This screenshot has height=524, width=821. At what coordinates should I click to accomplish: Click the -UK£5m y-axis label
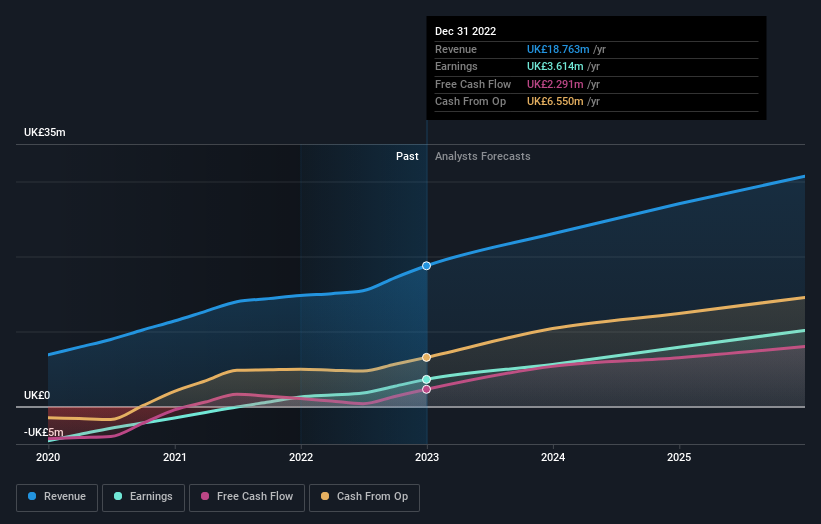click(x=43, y=432)
